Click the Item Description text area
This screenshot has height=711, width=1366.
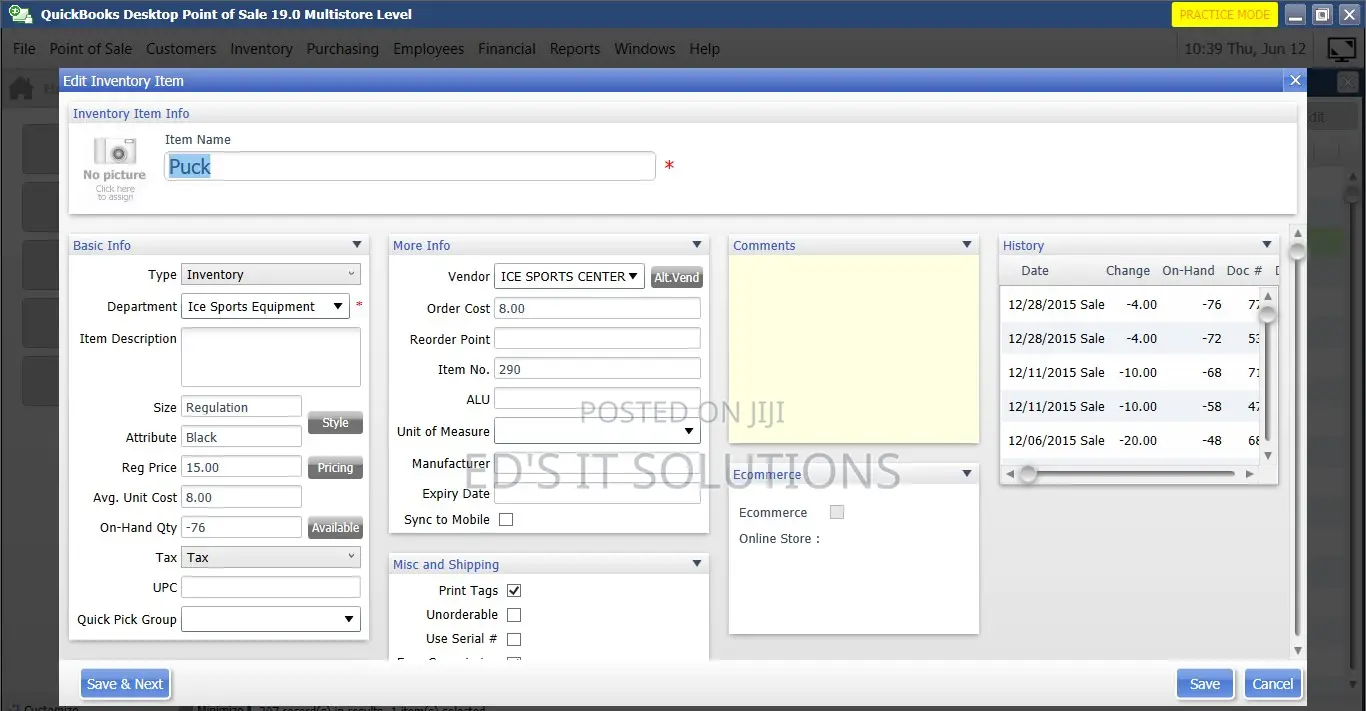click(x=271, y=357)
